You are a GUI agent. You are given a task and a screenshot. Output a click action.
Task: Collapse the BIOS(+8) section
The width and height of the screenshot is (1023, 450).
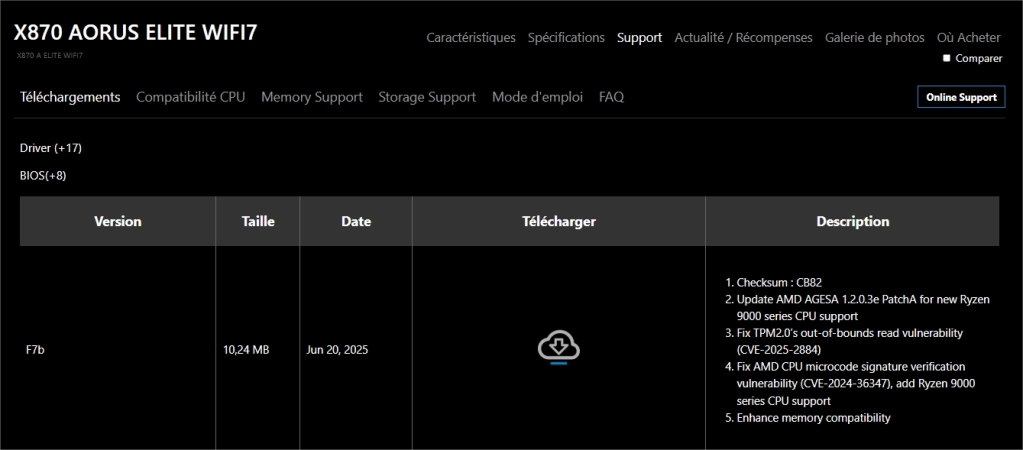(x=43, y=175)
